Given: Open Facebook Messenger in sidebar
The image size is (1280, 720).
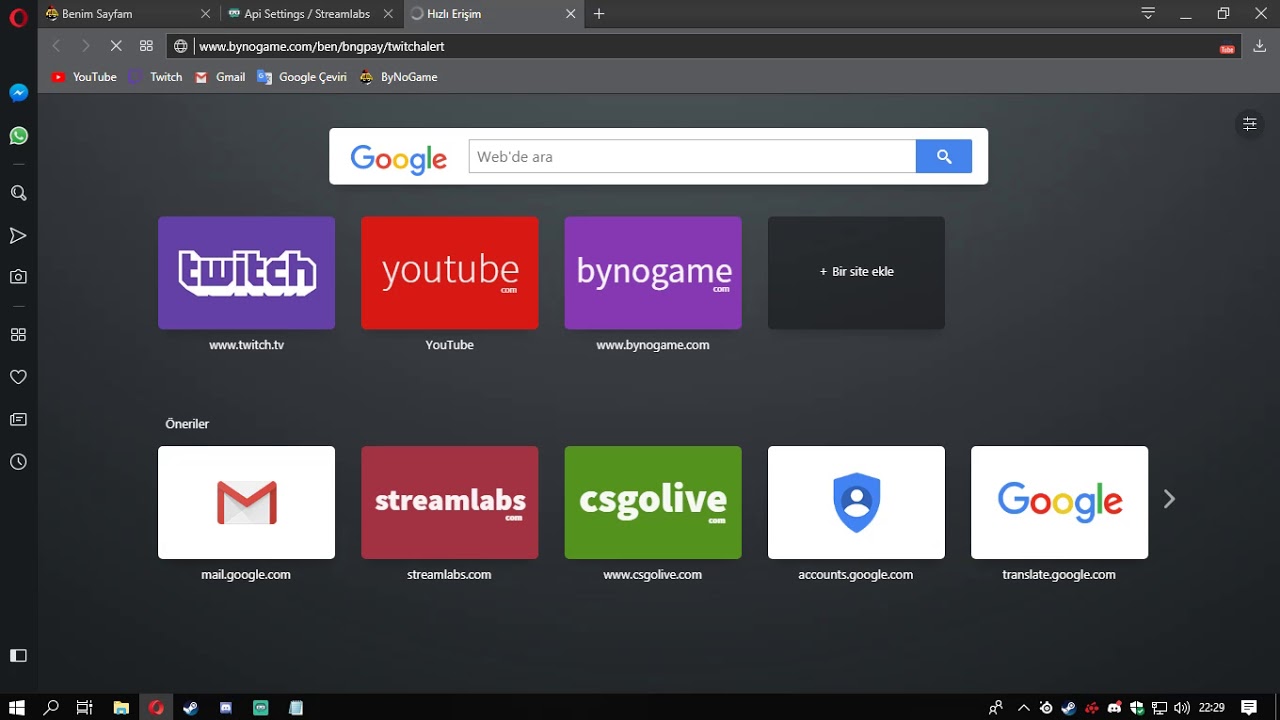Looking at the screenshot, I should coord(18,93).
